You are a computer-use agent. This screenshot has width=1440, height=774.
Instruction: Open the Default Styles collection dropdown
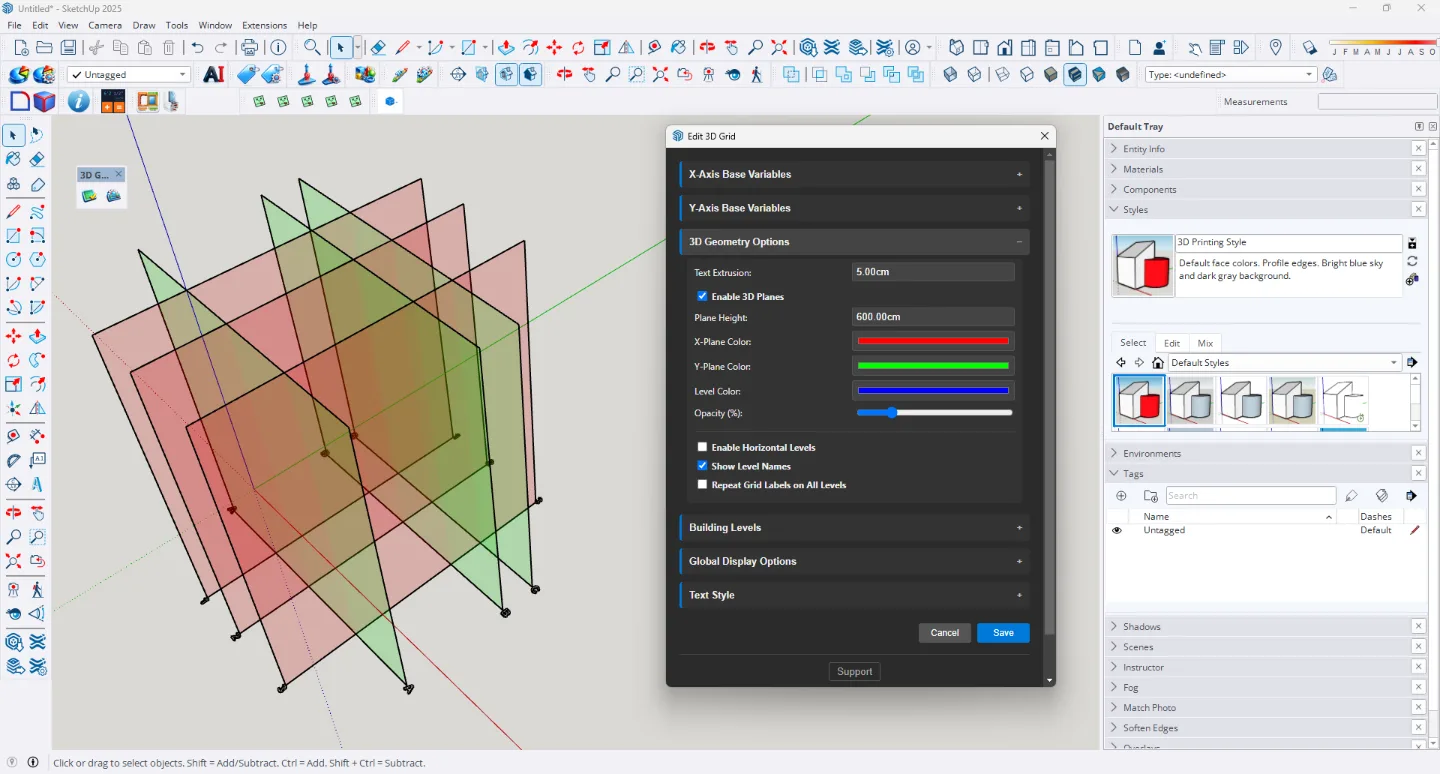pyautogui.click(x=1285, y=363)
